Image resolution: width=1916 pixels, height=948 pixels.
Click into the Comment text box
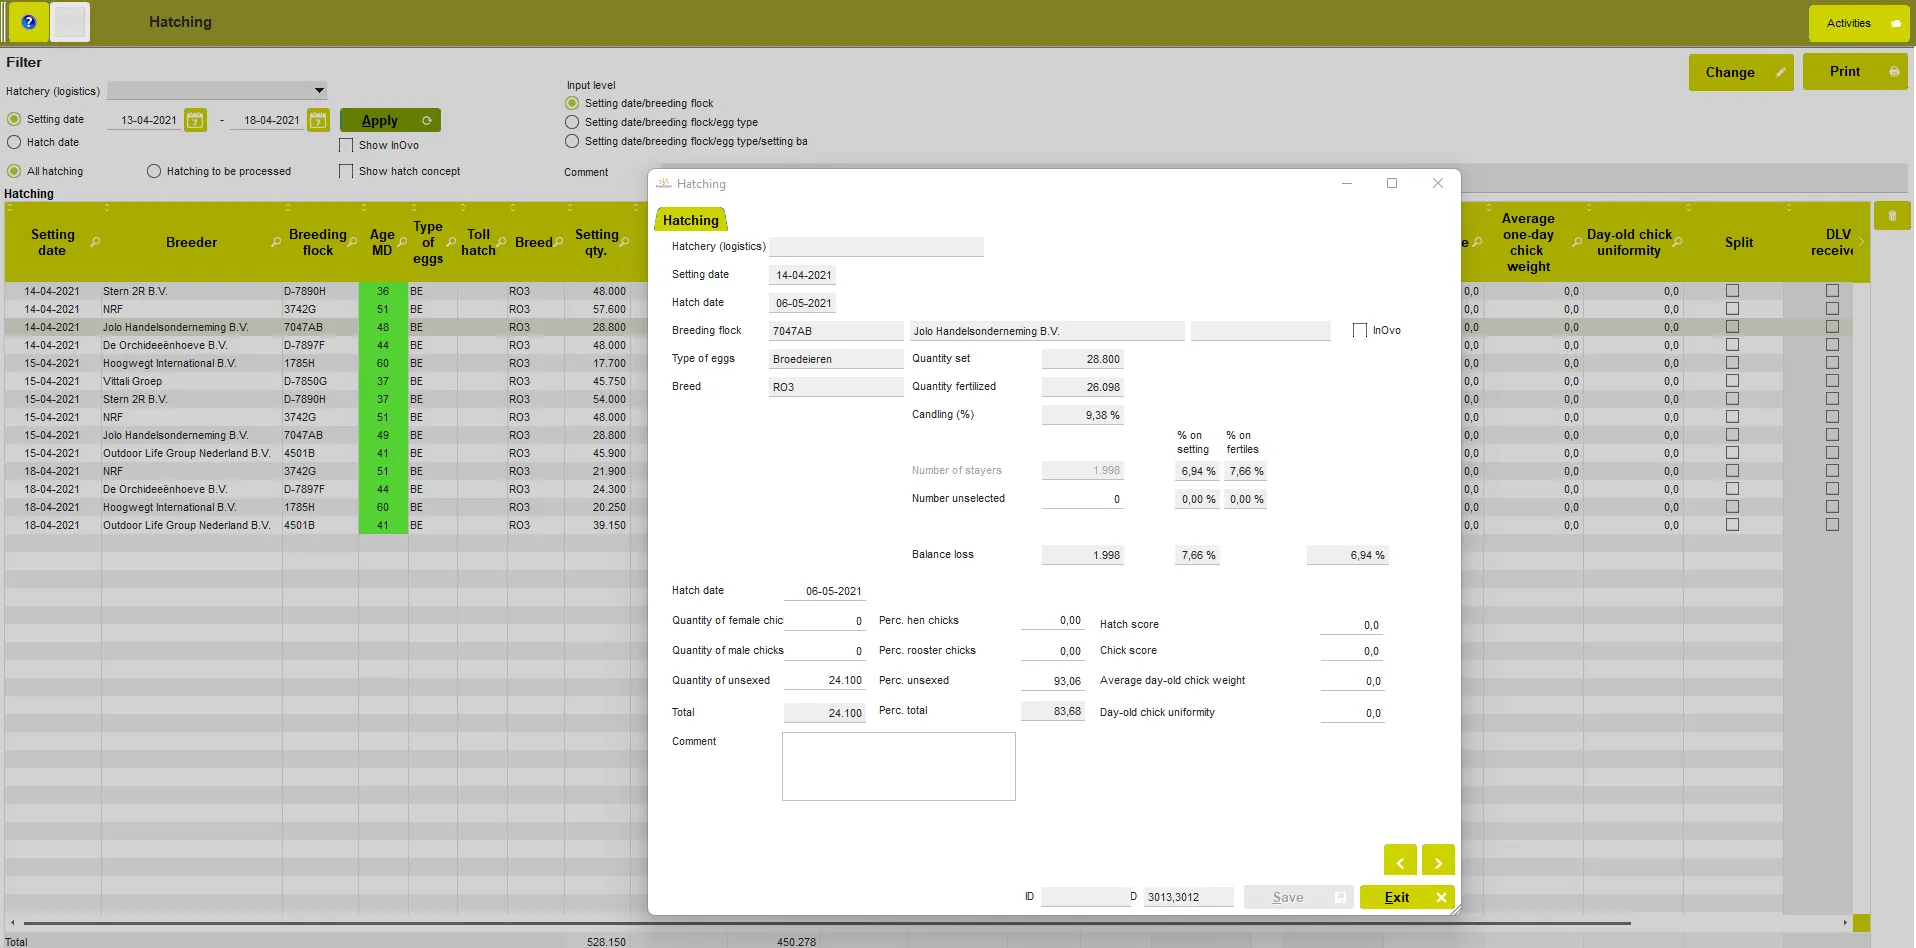tap(898, 766)
